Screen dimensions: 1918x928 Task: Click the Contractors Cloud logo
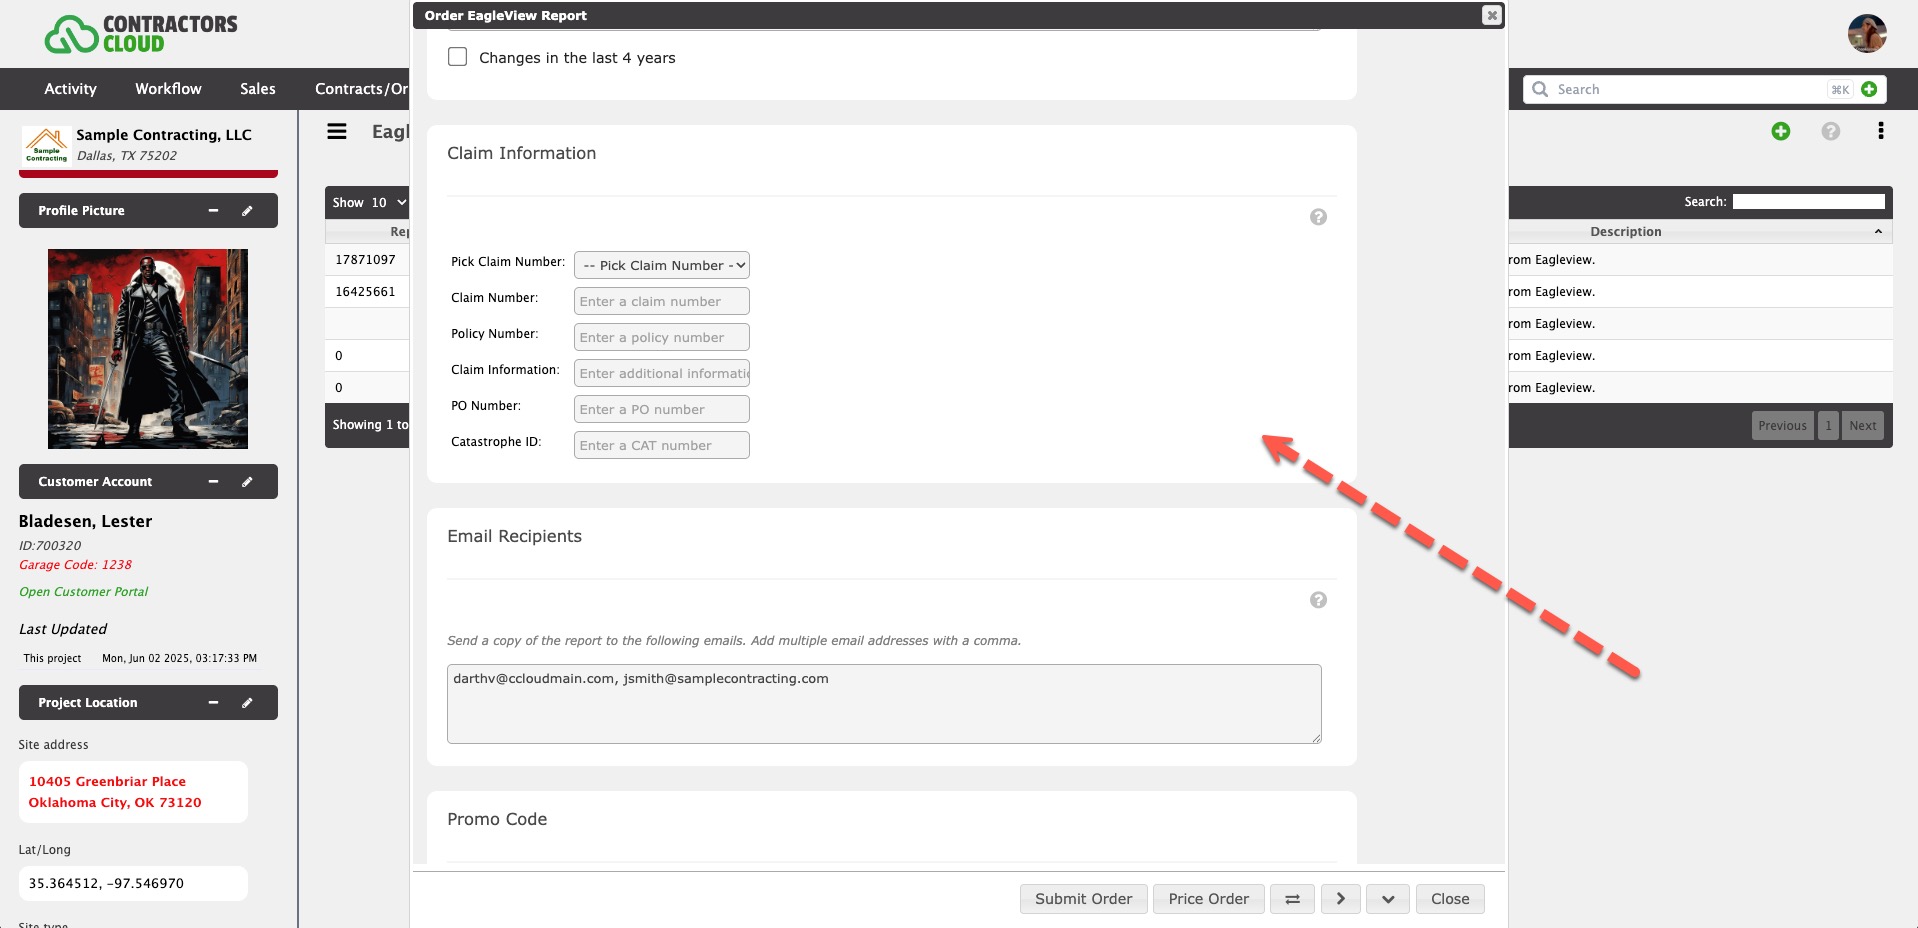141,34
